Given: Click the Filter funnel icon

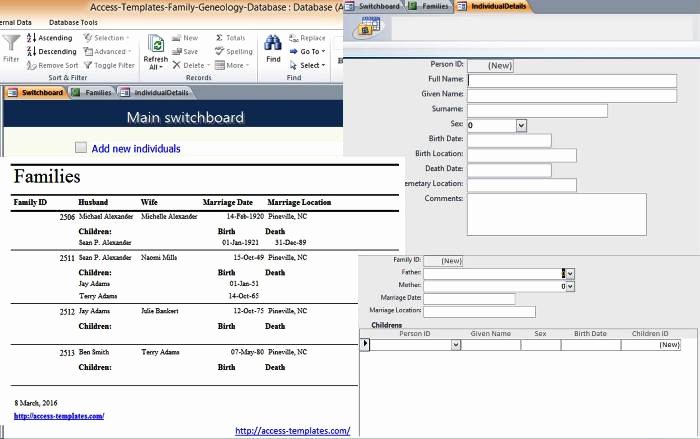Looking at the screenshot, I should 11,43.
